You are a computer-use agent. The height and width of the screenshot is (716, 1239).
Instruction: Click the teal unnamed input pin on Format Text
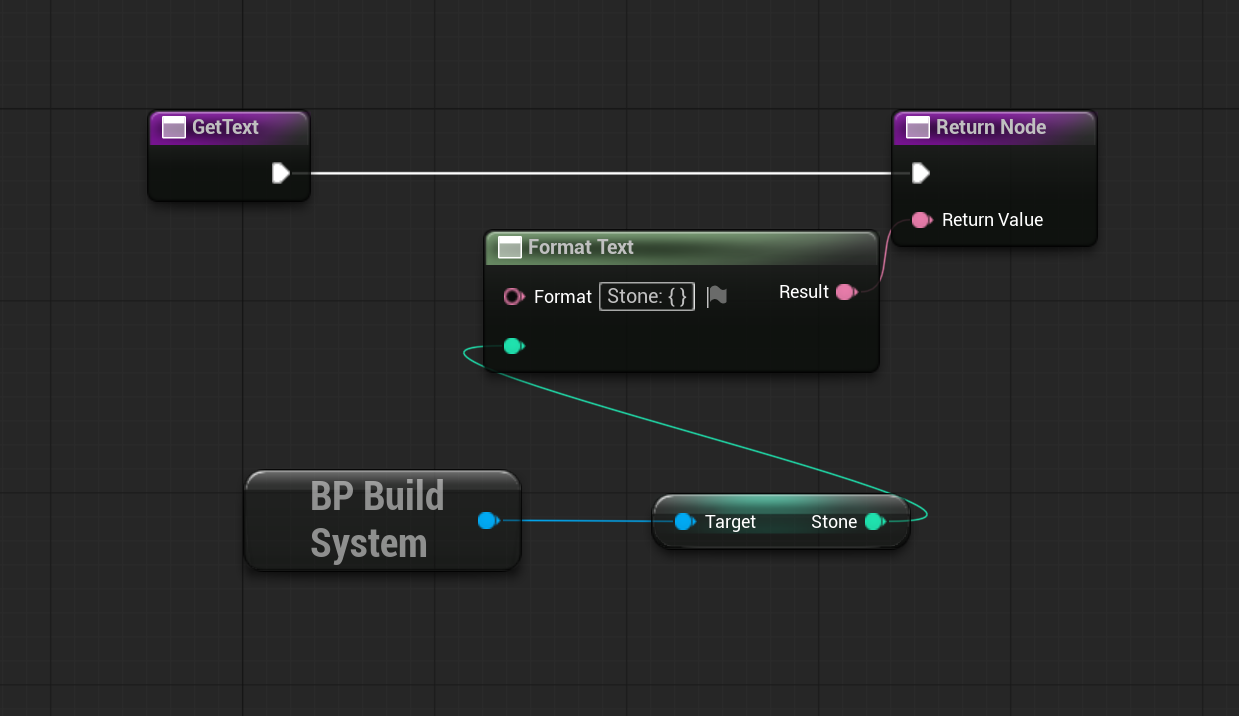click(513, 346)
